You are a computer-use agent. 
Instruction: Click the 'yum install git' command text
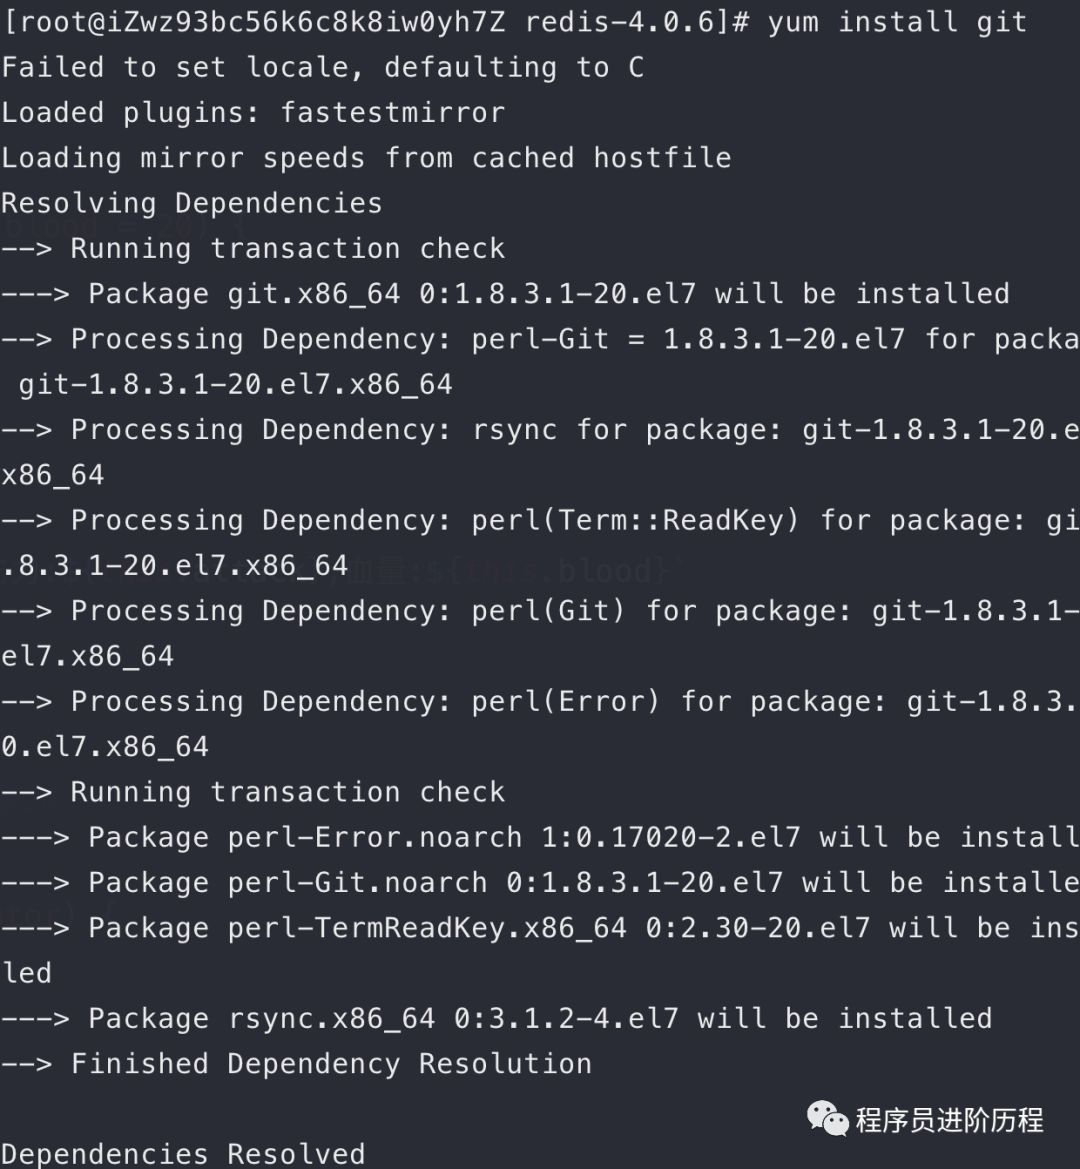897,22
